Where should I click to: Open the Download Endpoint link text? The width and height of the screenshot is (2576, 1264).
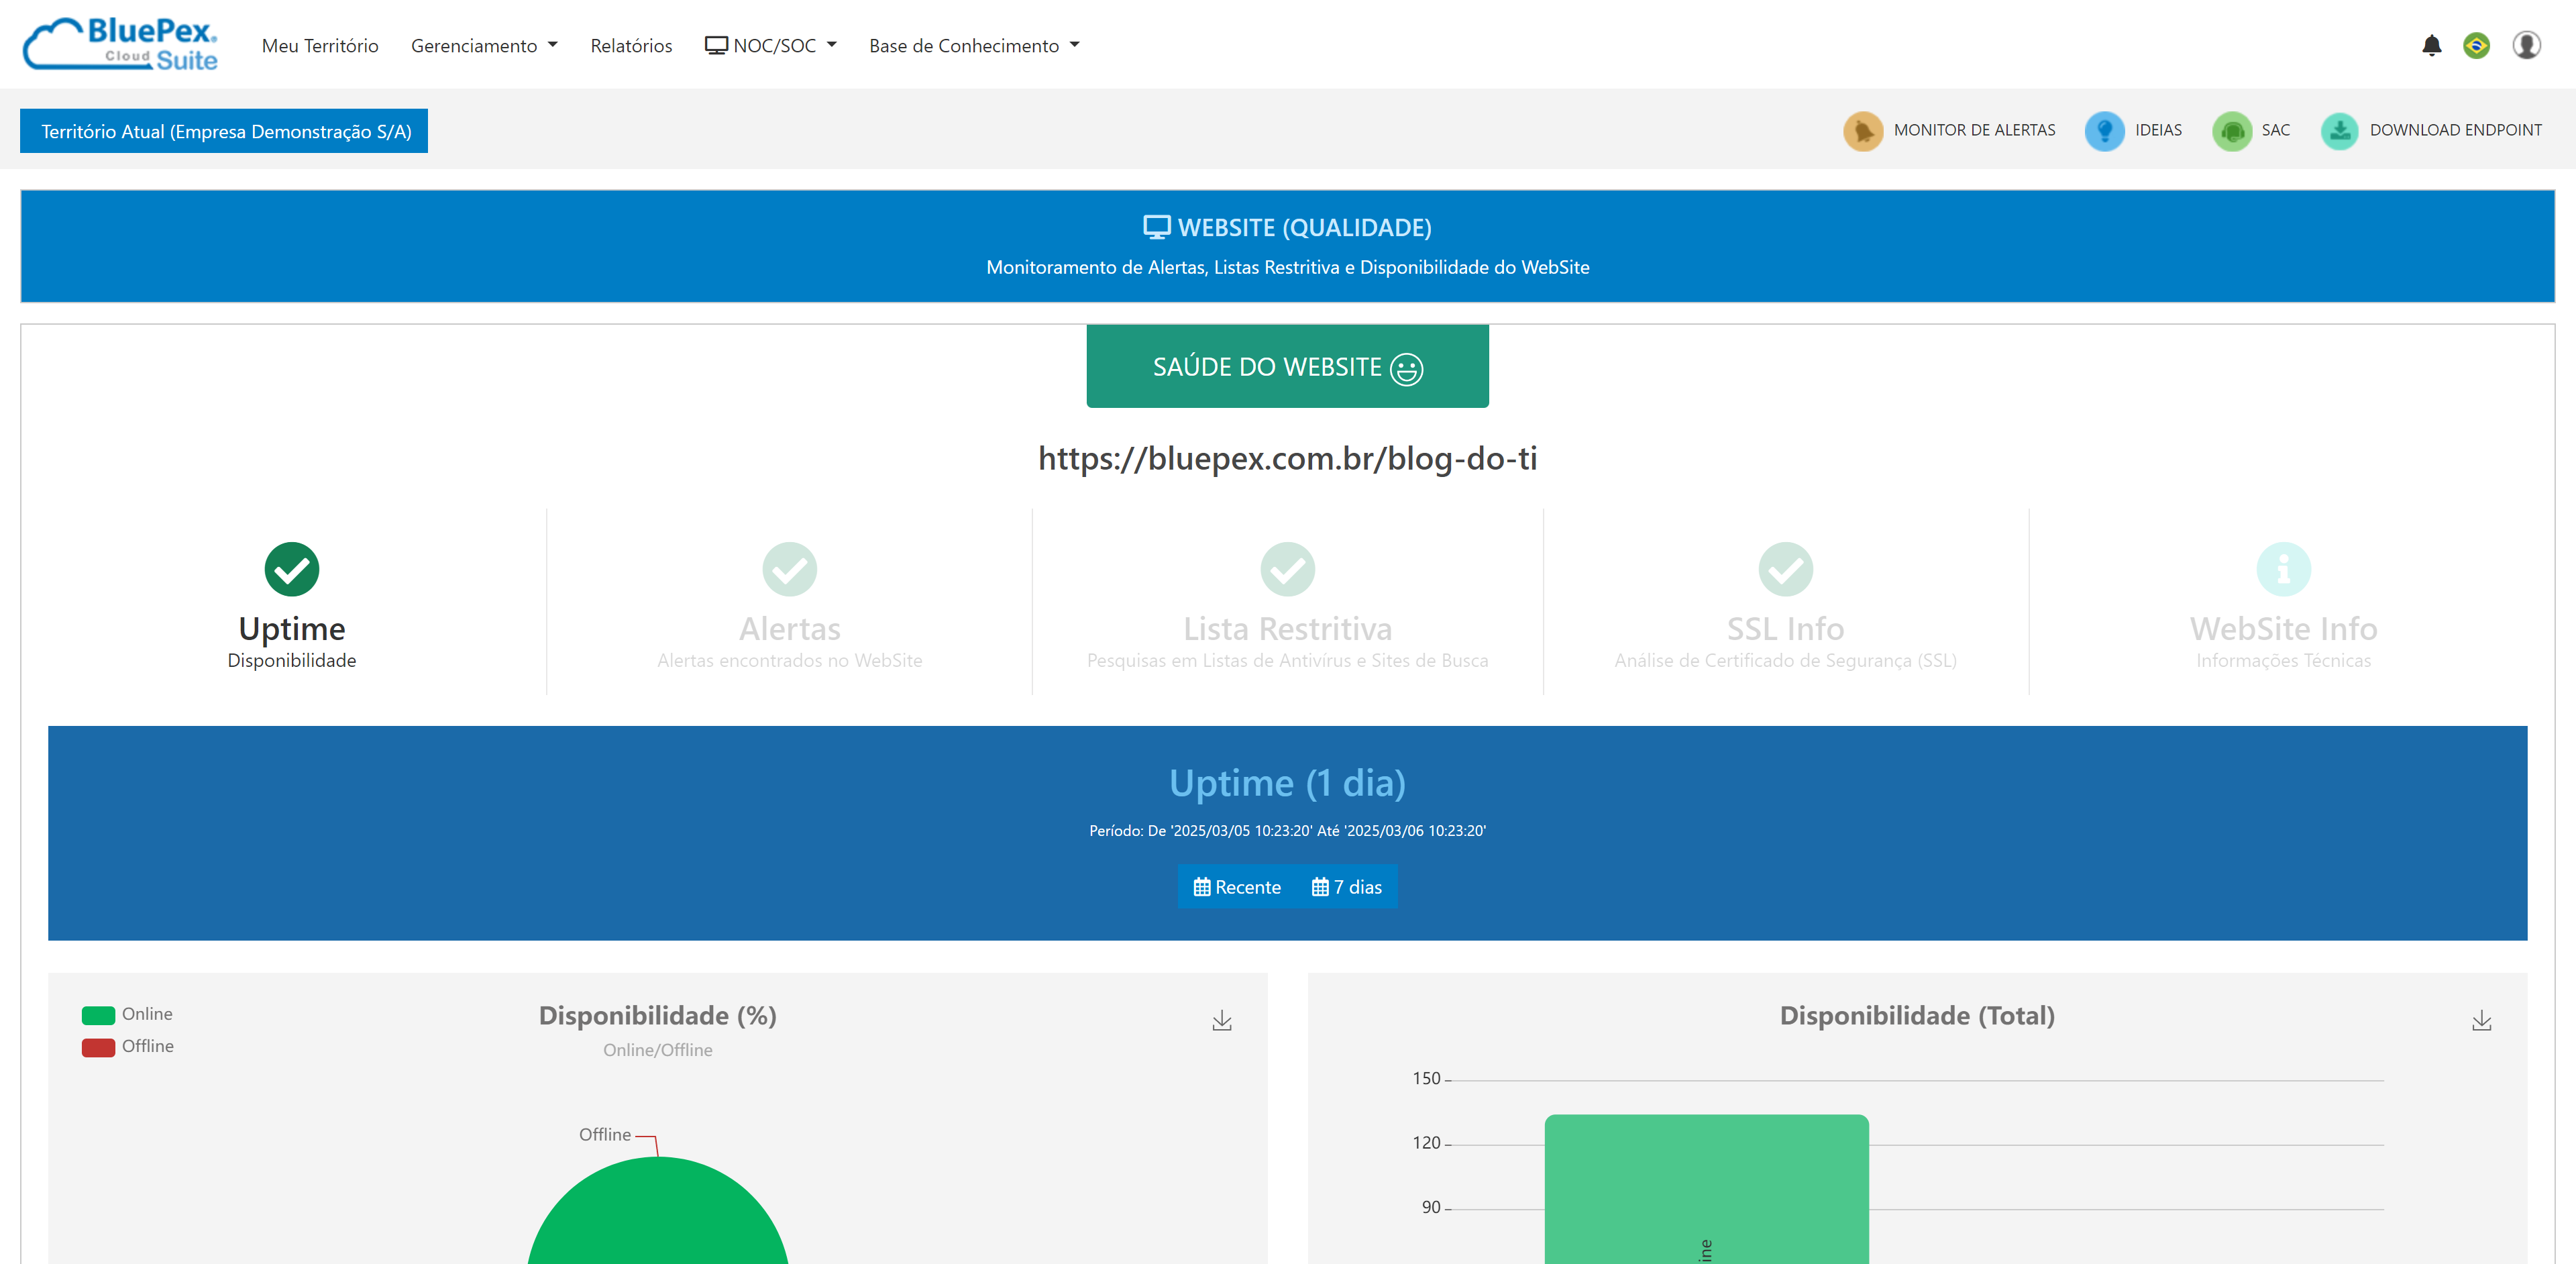2455,130
